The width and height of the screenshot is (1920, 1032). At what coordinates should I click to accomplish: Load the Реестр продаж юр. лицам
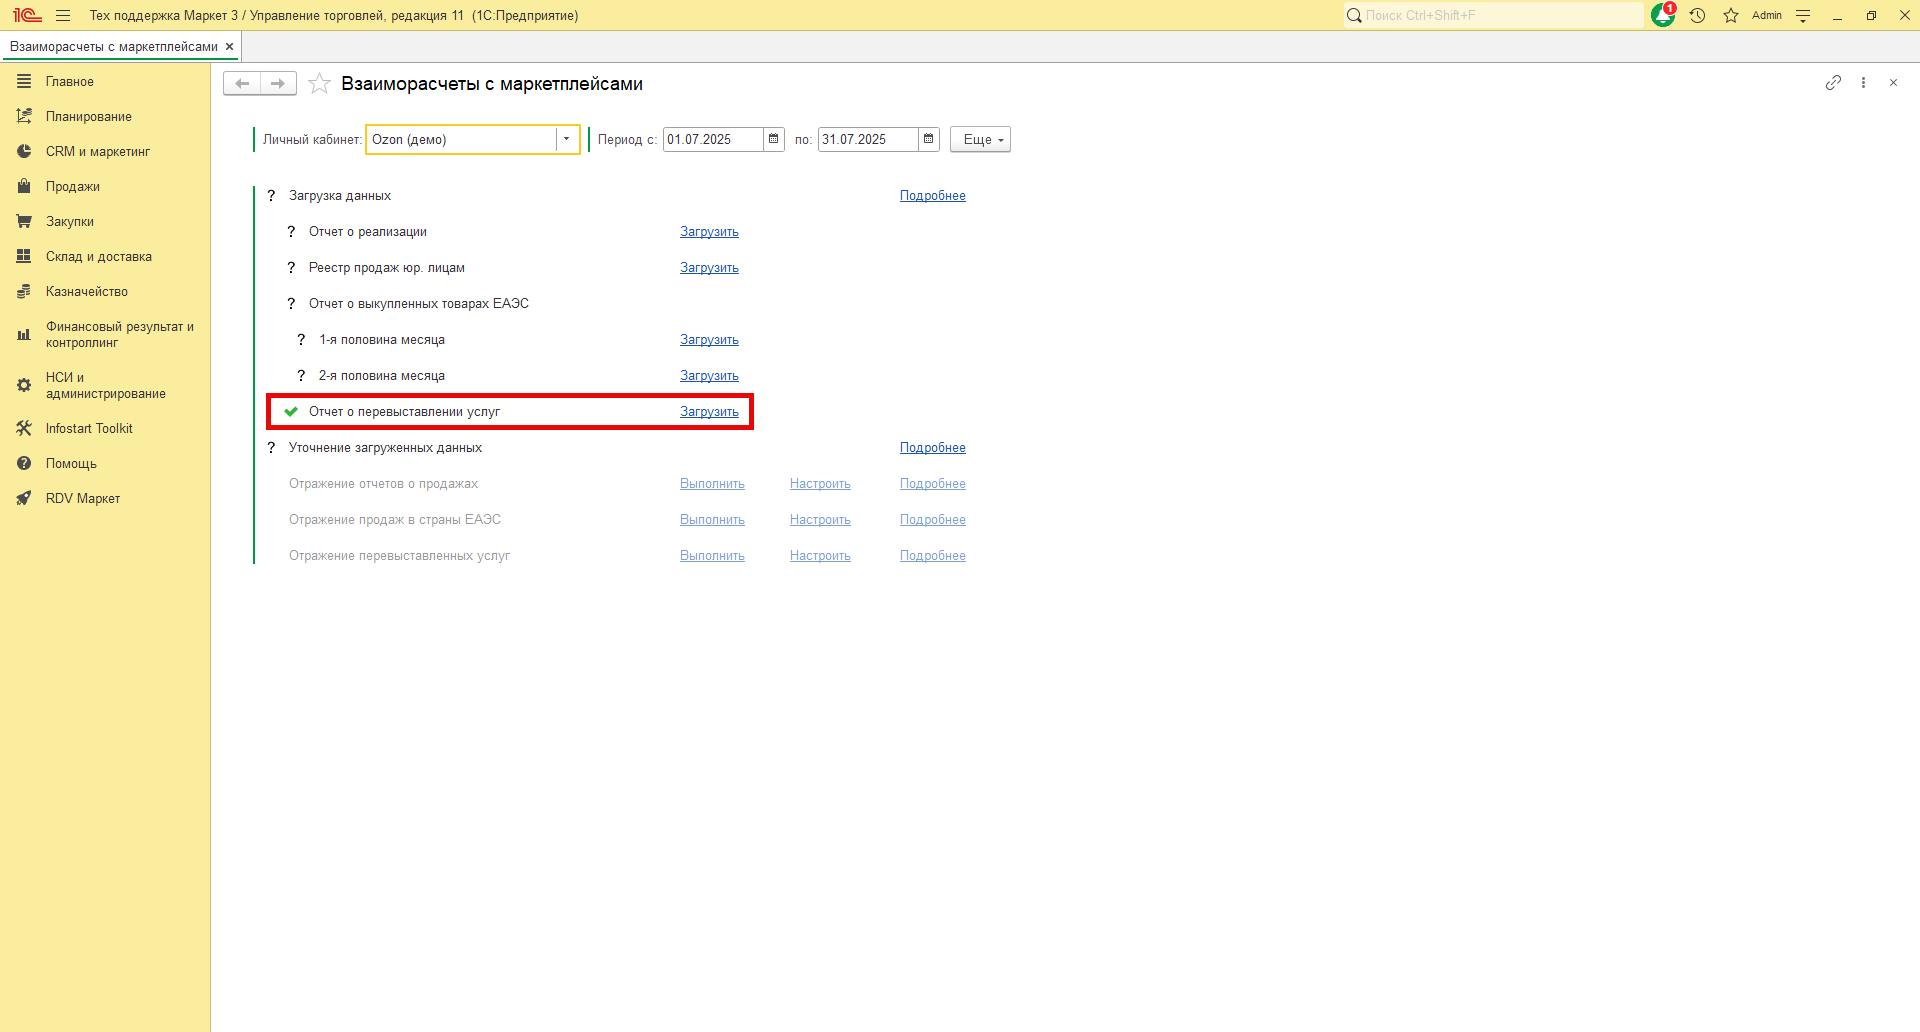[709, 267]
